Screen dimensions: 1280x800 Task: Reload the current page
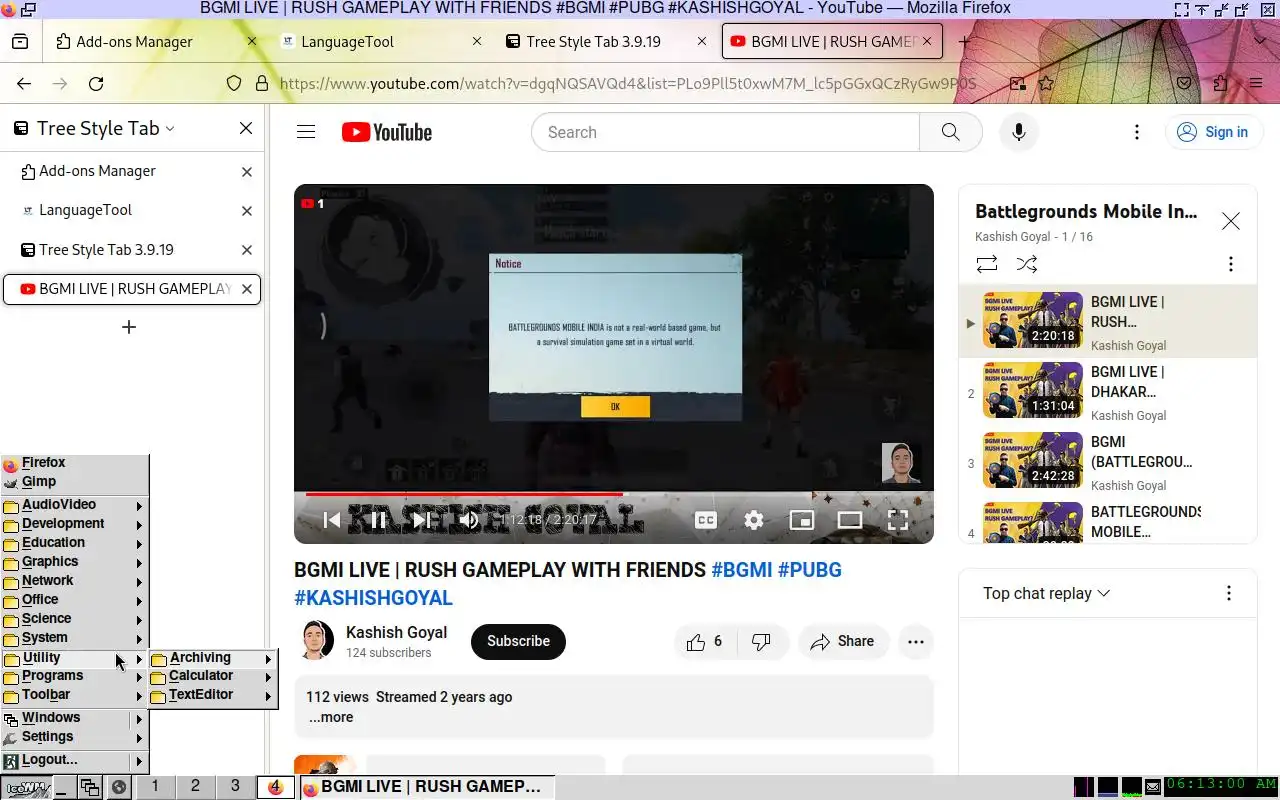pyautogui.click(x=96, y=84)
